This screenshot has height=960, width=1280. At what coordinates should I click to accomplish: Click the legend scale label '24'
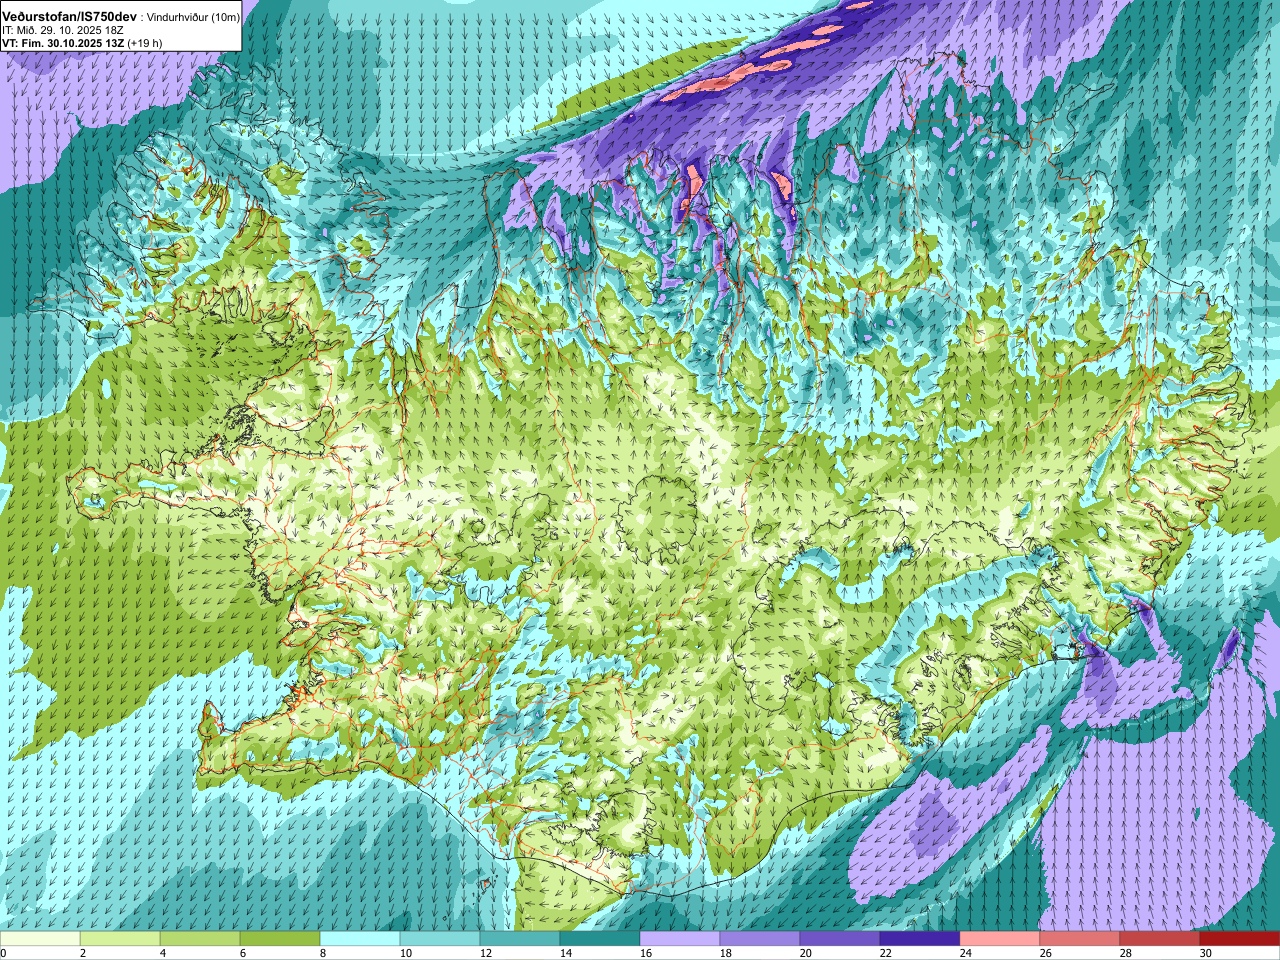(965, 953)
